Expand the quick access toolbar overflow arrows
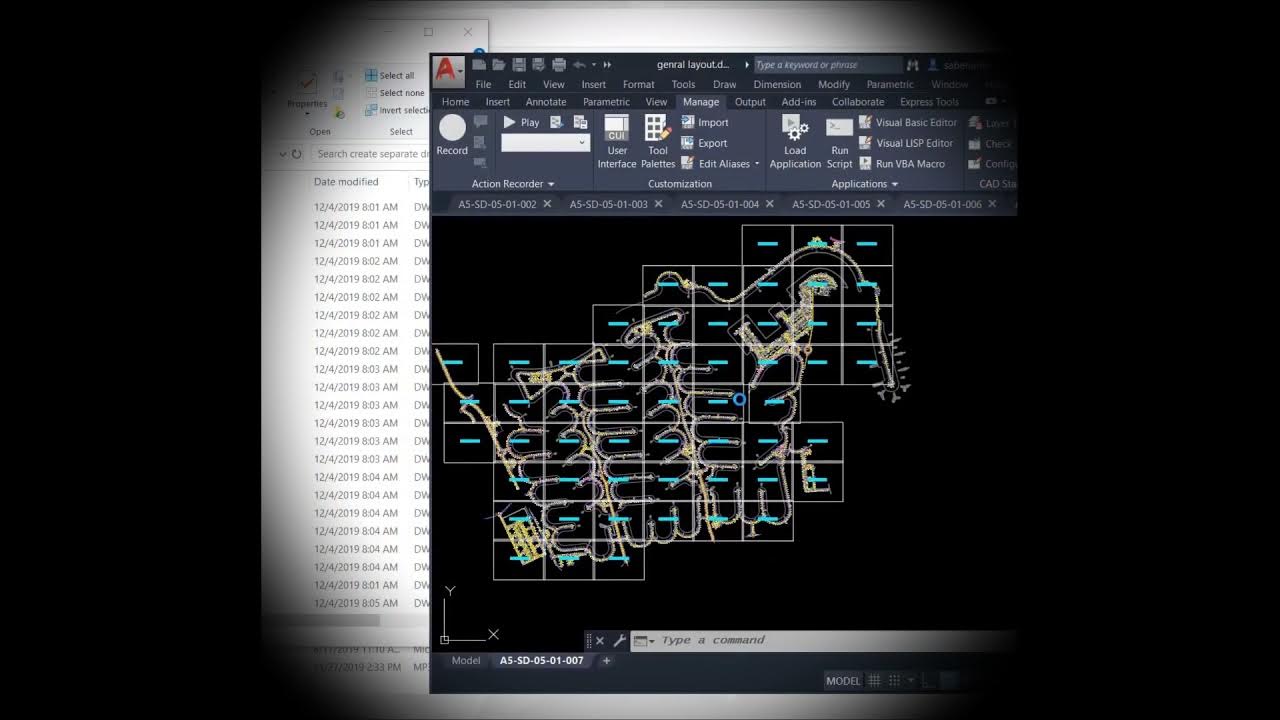Image resolution: width=1280 pixels, height=720 pixels. pos(607,64)
